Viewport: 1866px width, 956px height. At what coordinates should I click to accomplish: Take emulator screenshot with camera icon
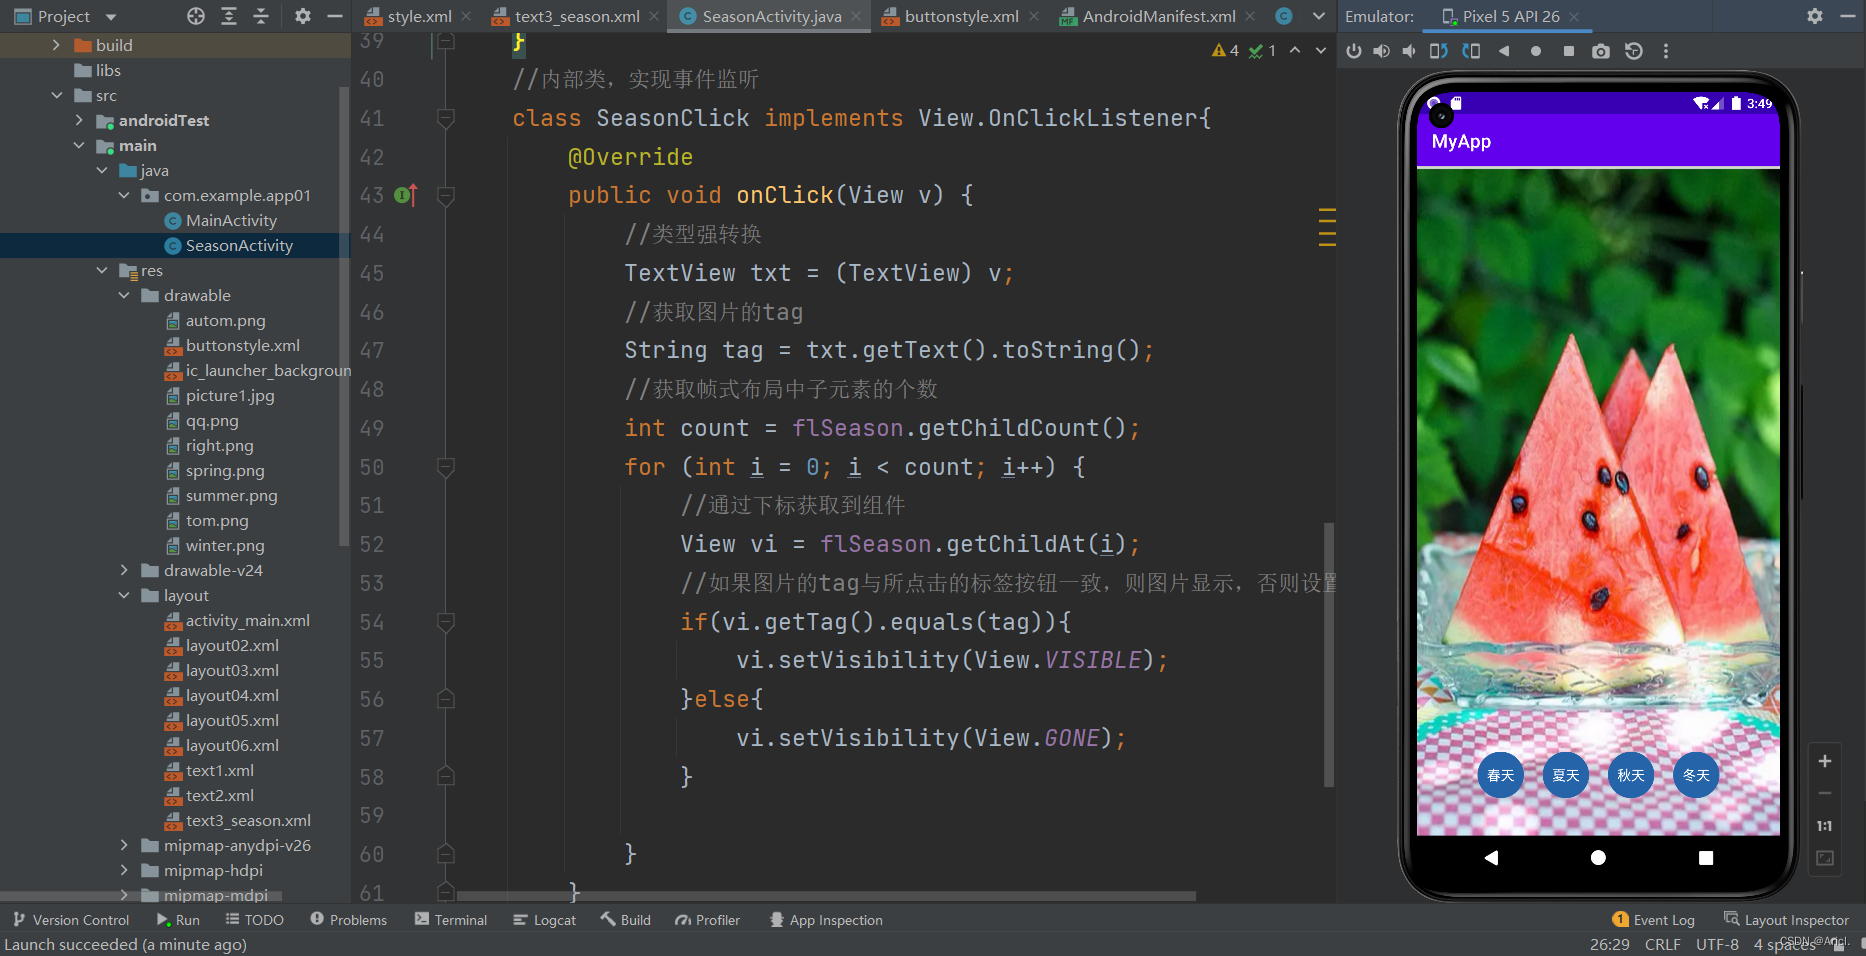1601,51
